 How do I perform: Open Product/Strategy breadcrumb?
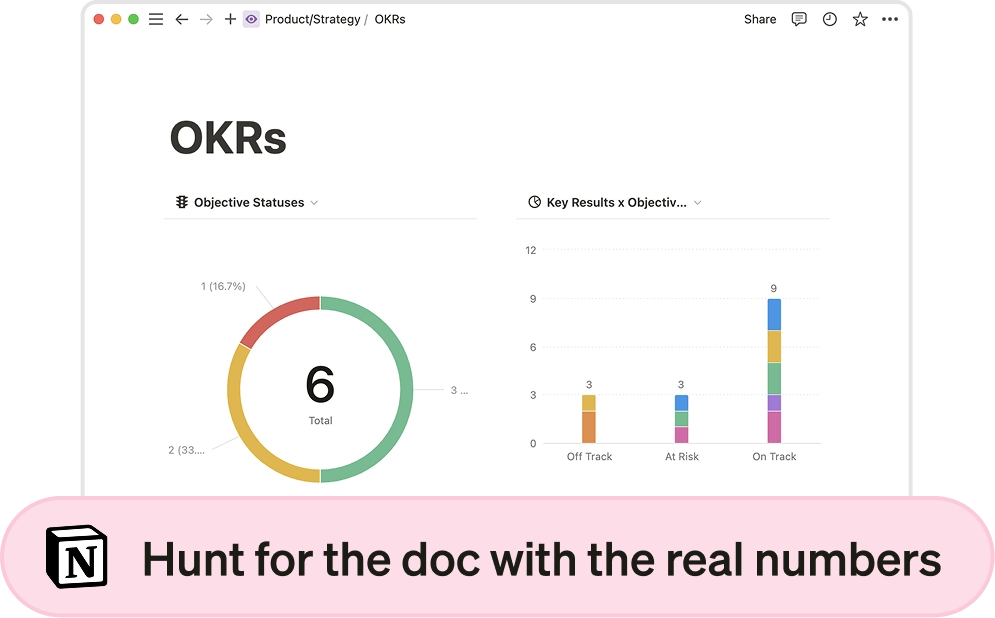(312, 19)
